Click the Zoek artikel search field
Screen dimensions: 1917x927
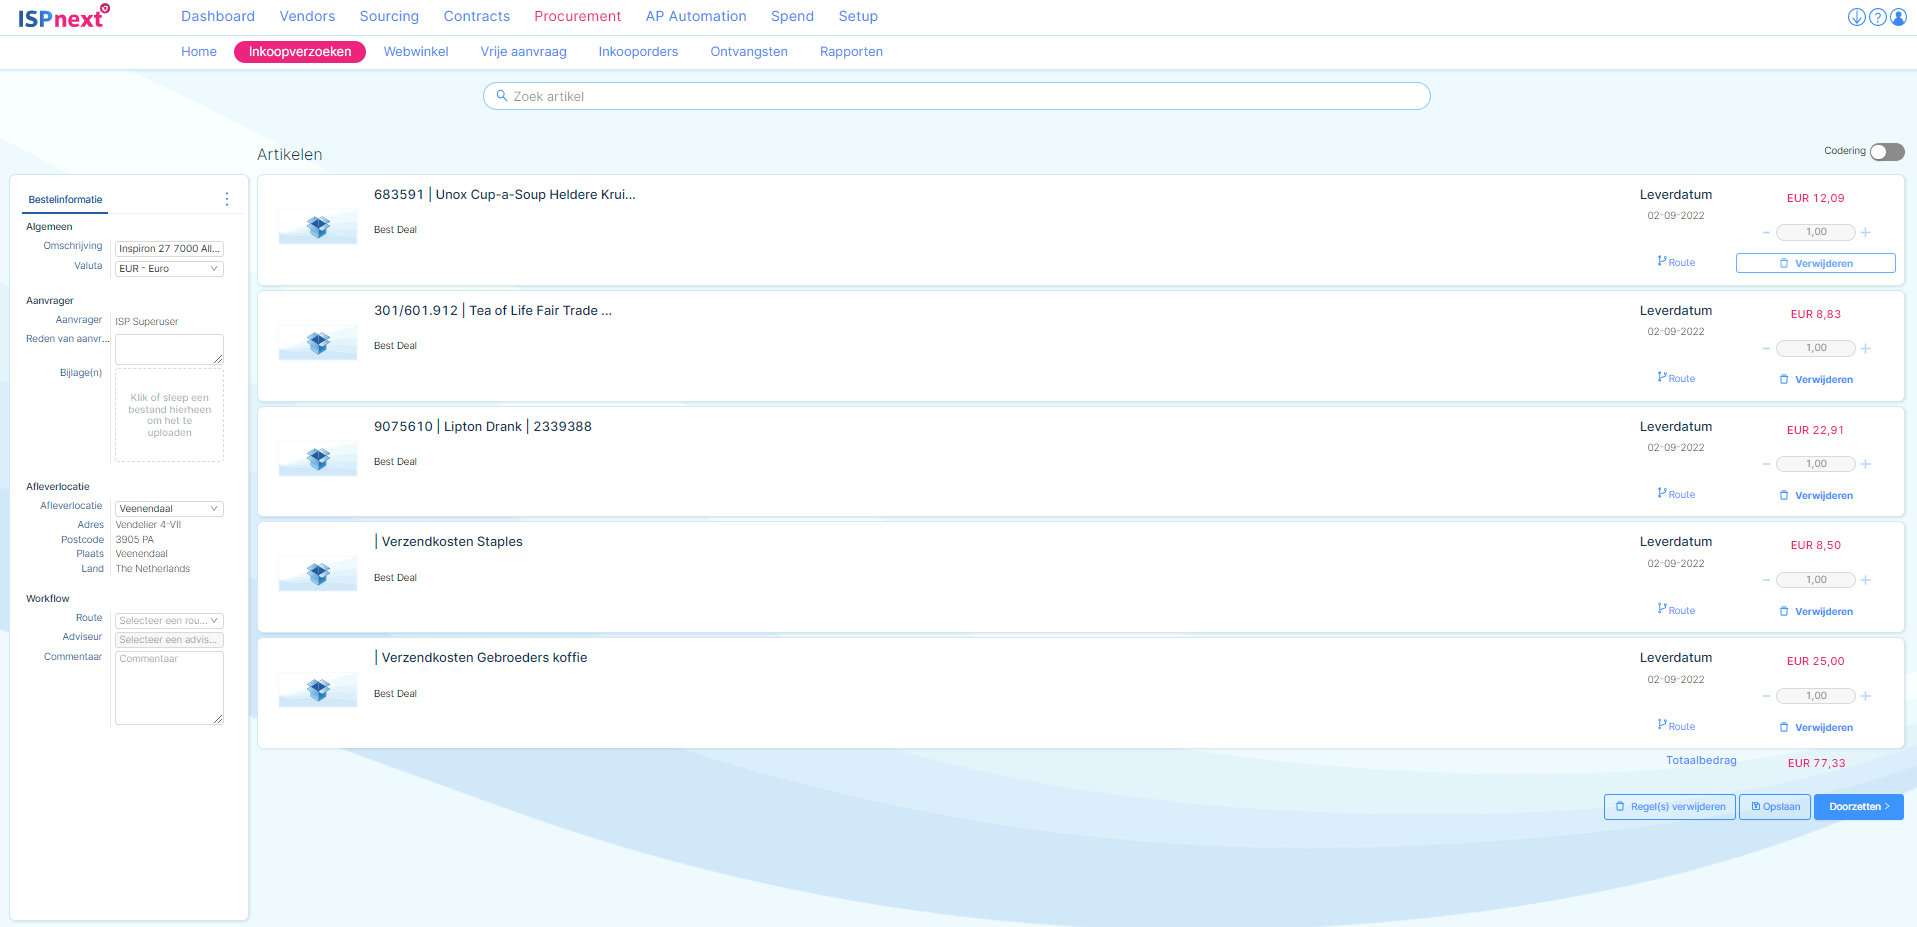957,96
